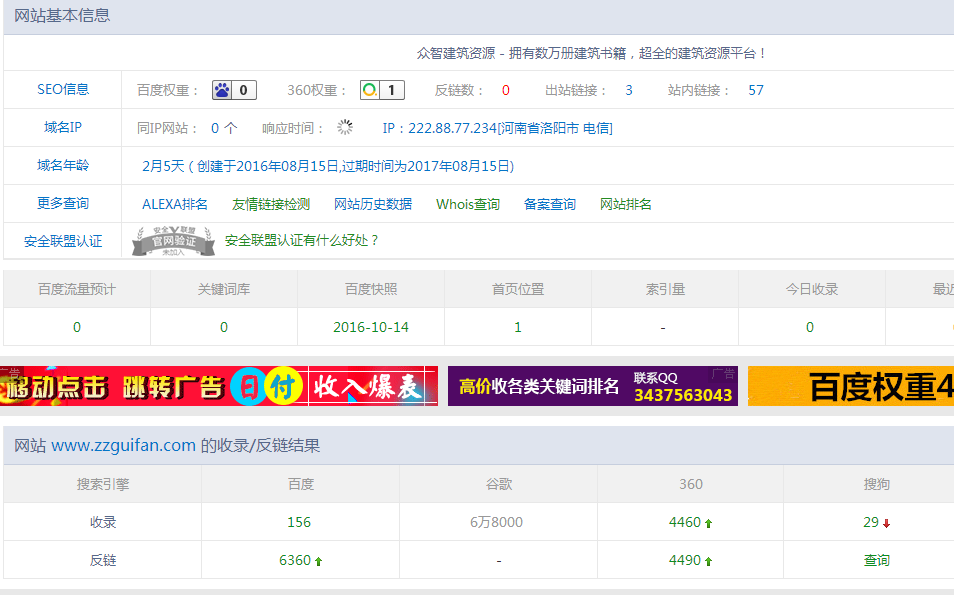Click the 360反链 value 4490
954x595 pixels.
pos(685,560)
